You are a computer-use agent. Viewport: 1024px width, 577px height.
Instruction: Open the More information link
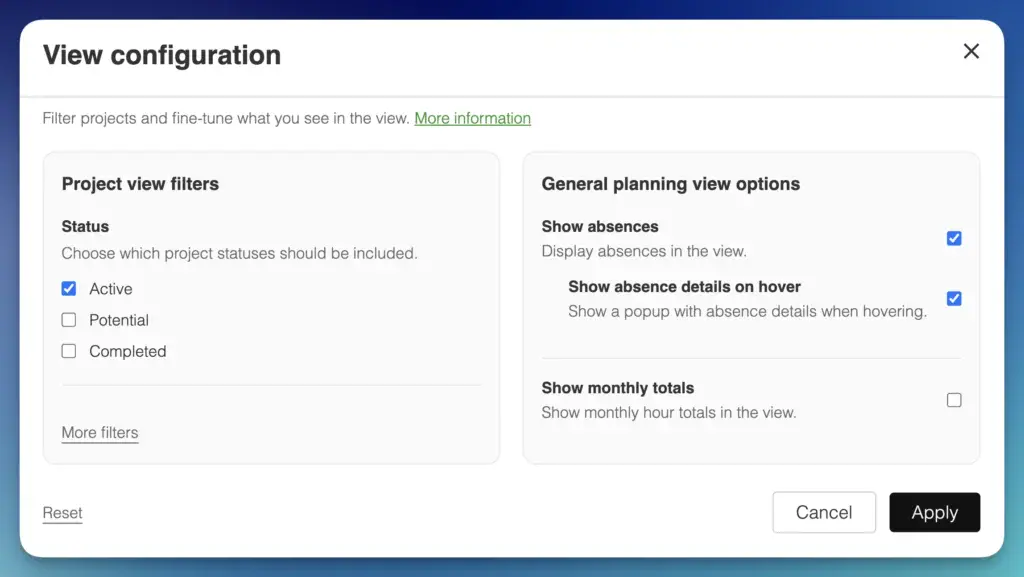pyautogui.click(x=472, y=118)
